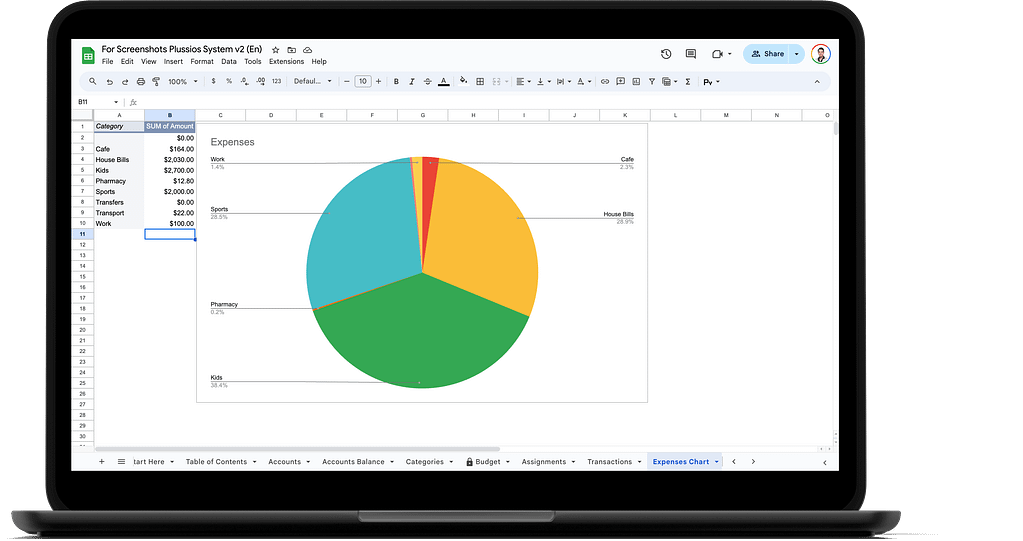Click the font size field
The width and height of the screenshot is (1023, 541).
click(x=363, y=82)
